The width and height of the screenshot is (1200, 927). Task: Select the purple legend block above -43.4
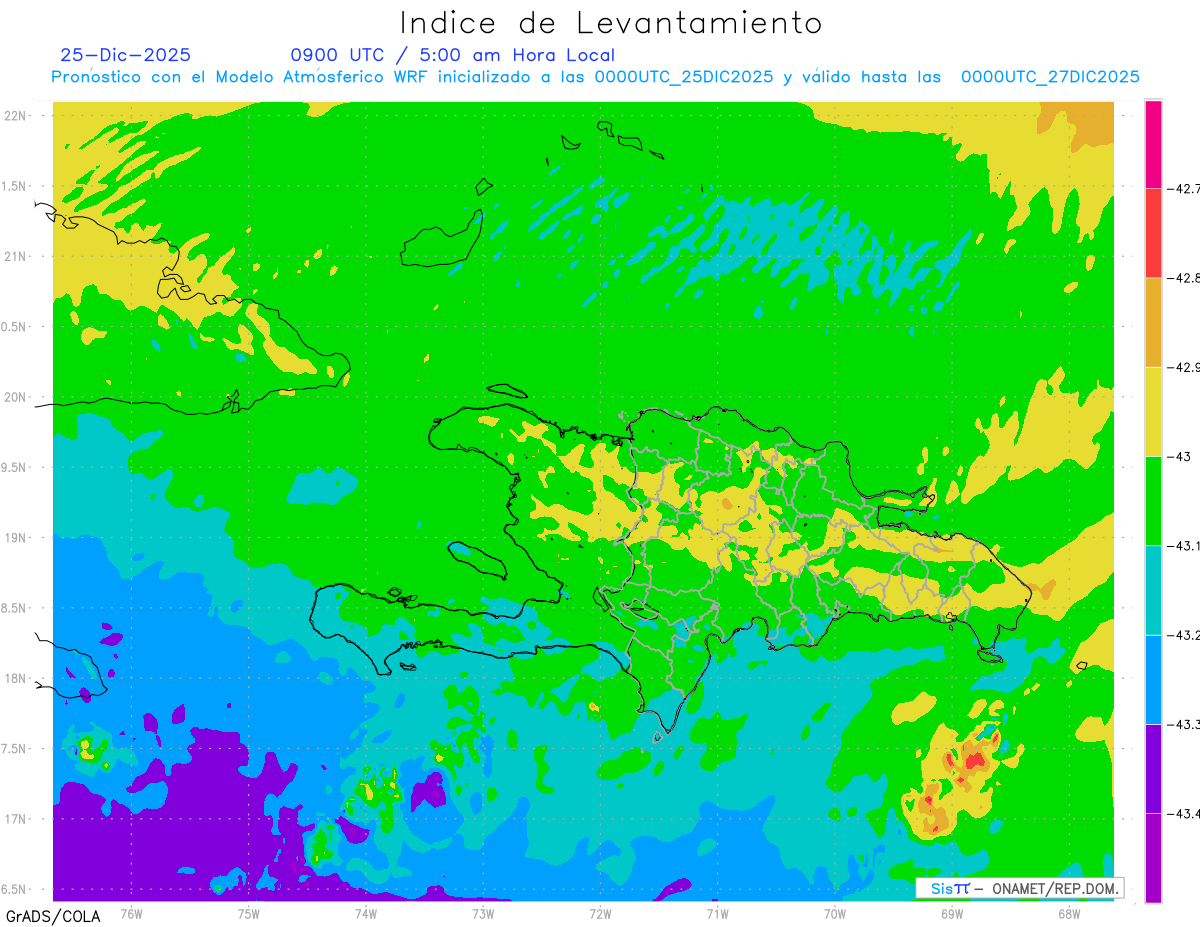click(x=1153, y=767)
